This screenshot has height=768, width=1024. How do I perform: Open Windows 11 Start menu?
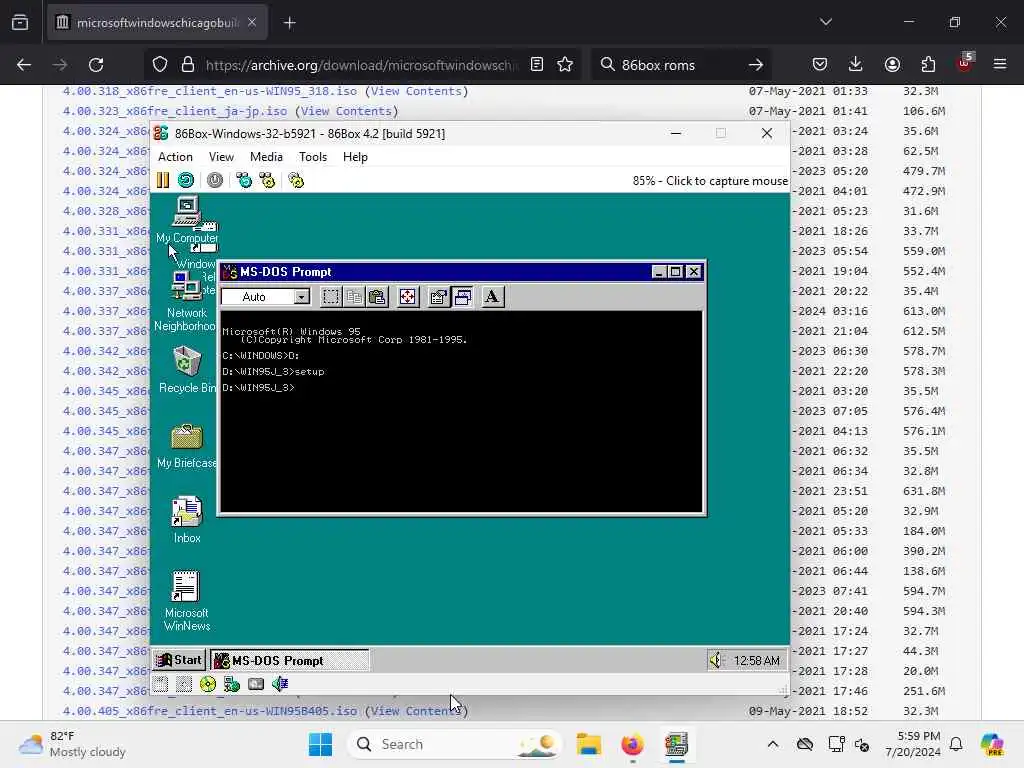tap(320, 744)
